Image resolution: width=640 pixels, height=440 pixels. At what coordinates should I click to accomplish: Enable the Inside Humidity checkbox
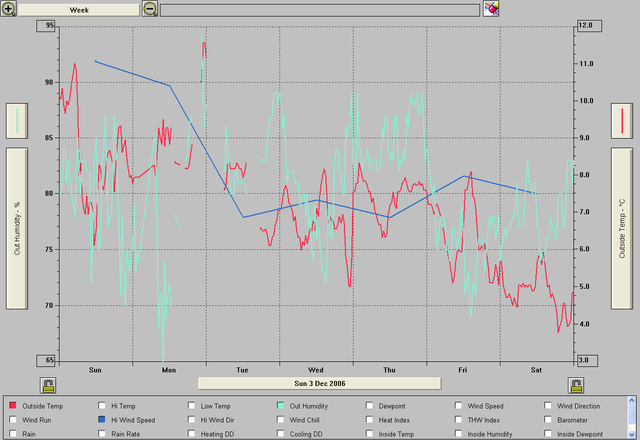(x=459, y=434)
